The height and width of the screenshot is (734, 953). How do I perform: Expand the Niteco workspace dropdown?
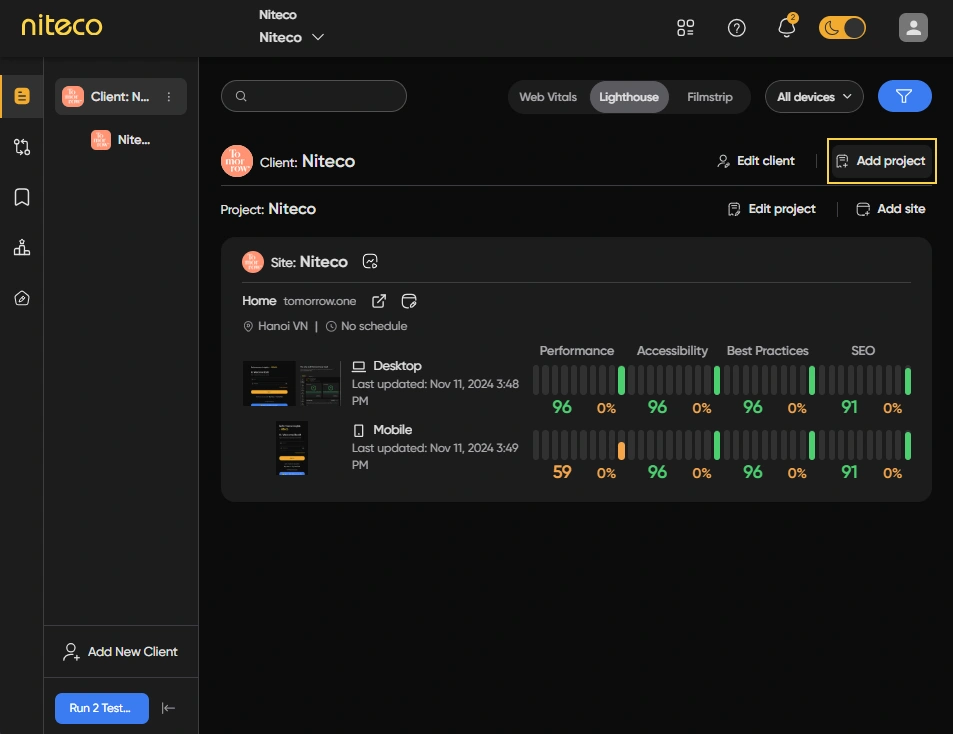coord(292,37)
